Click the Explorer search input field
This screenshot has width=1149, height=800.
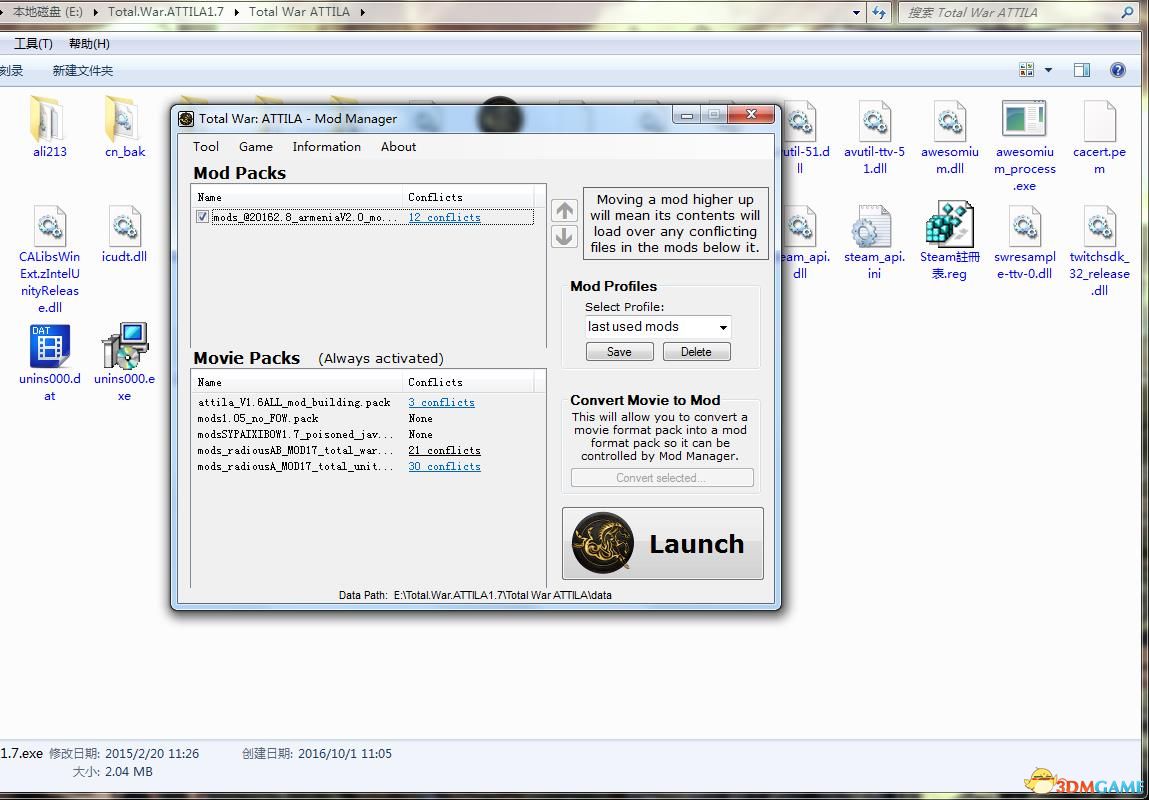(1011, 12)
